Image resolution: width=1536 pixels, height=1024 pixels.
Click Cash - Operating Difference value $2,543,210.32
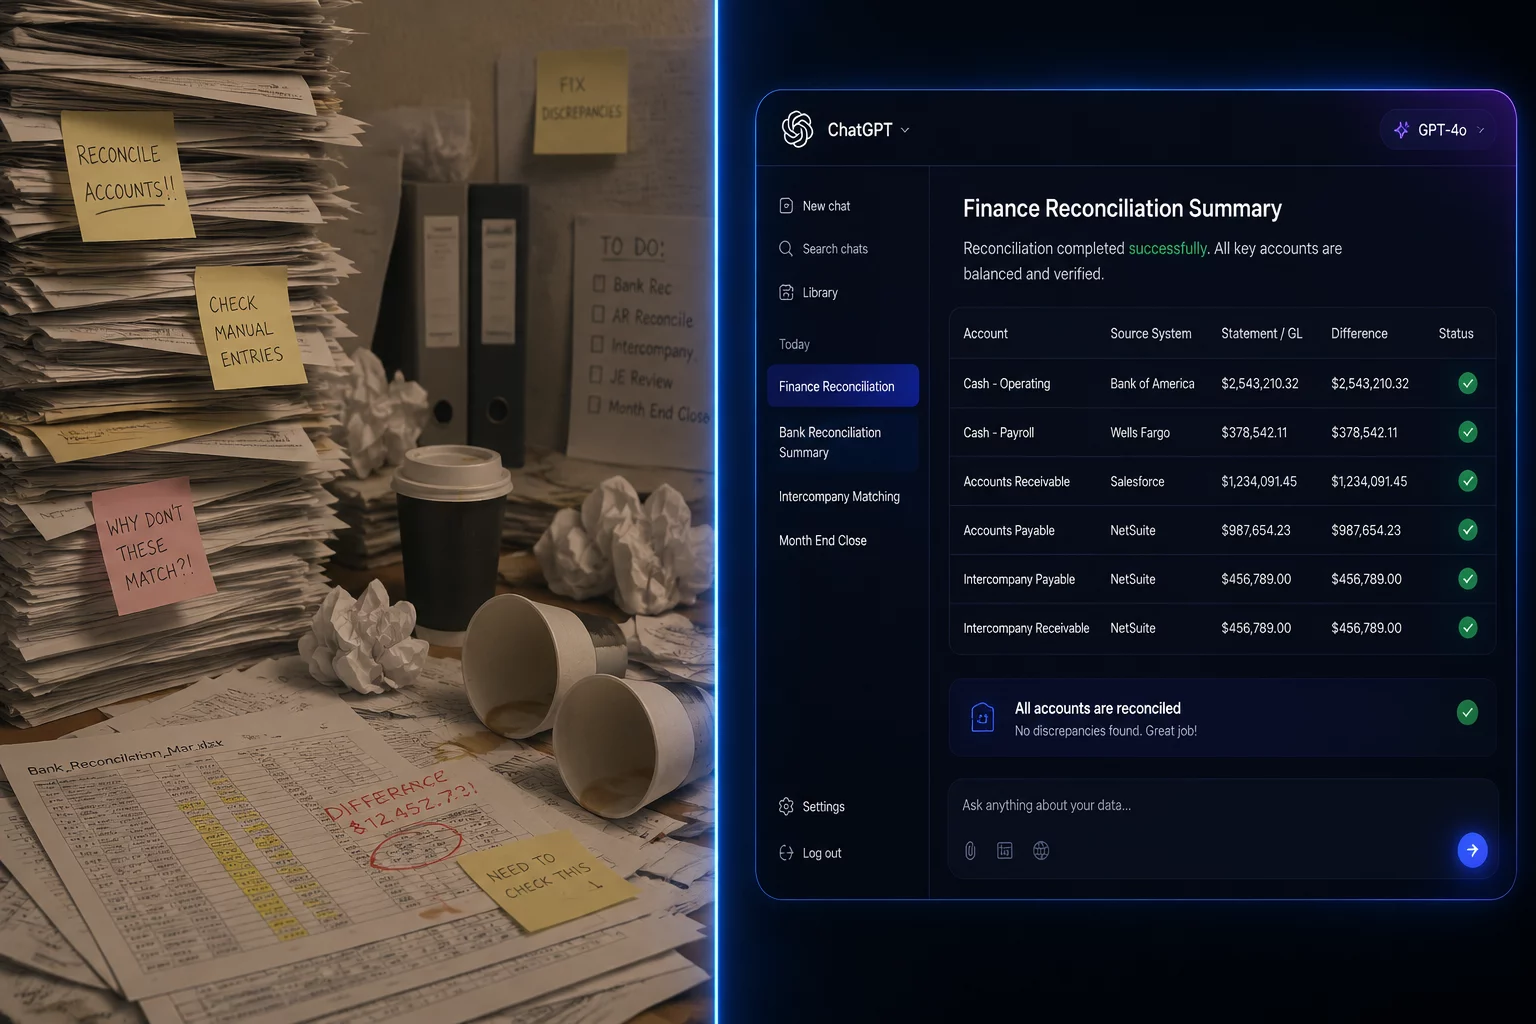pos(1370,384)
